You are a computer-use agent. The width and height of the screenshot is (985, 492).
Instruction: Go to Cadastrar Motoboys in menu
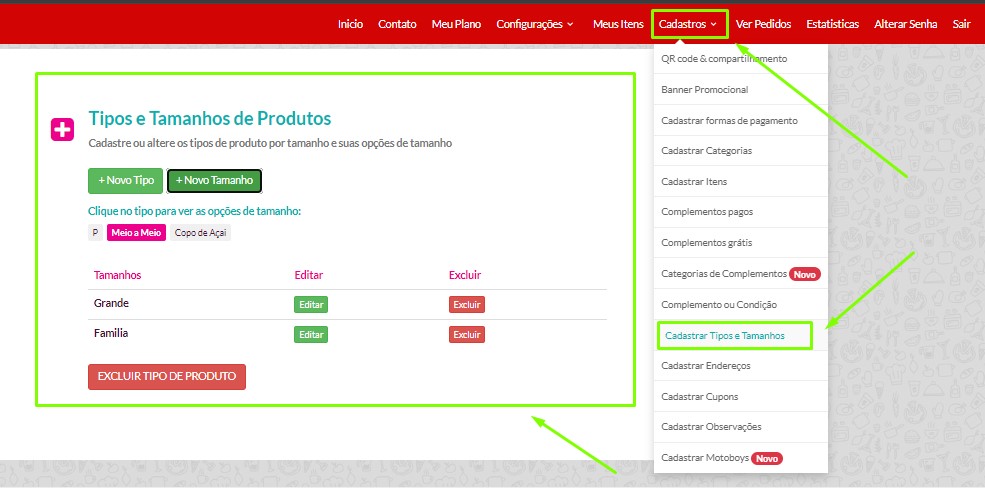[x=705, y=458]
